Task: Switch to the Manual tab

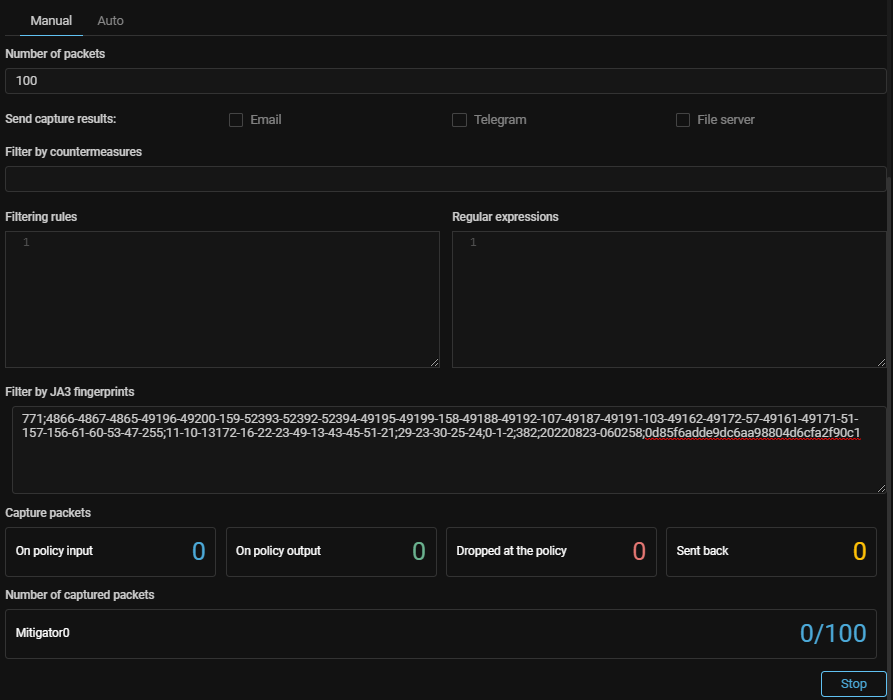Action: click(x=51, y=20)
